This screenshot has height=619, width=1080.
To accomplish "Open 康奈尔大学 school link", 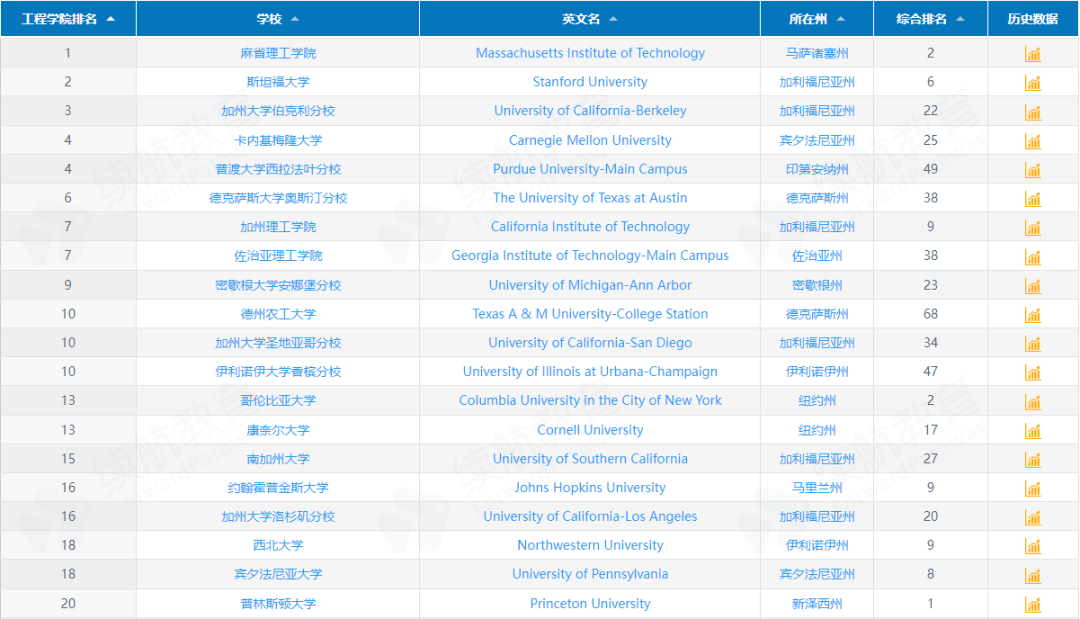I will [x=278, y=430].
